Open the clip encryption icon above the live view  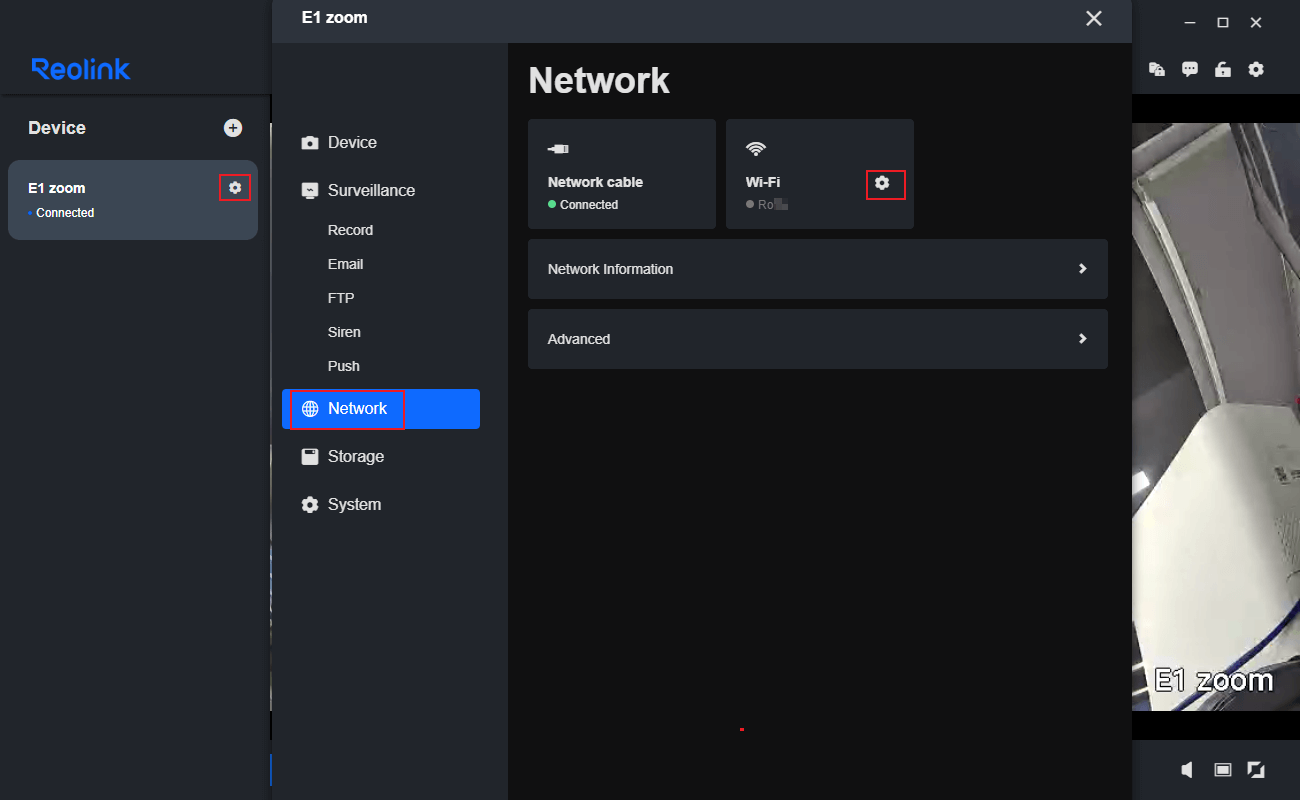tap(1156, 69)
